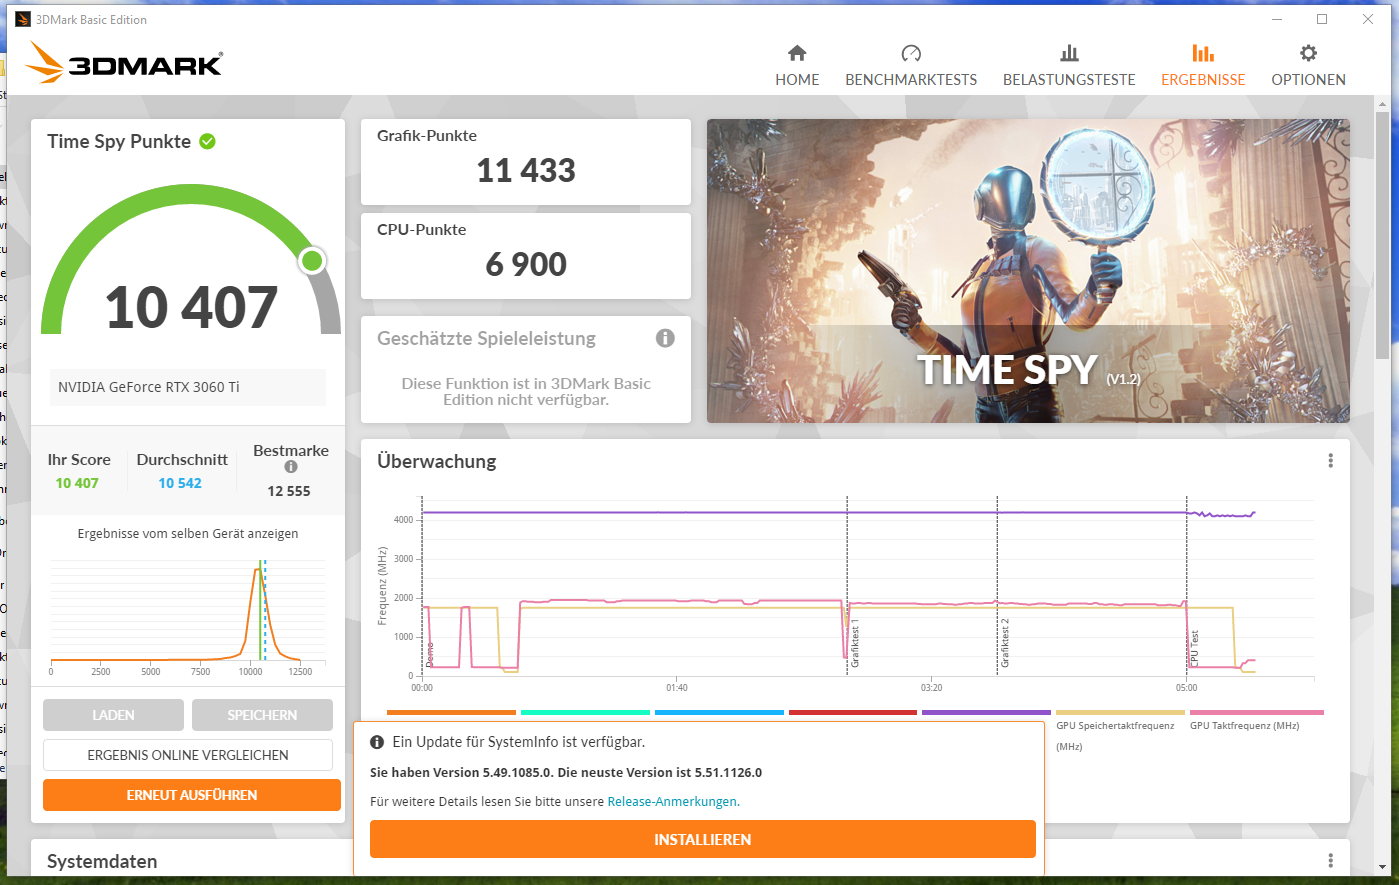
Task: Click turquoise legend color bar
Action: [x=585, y=713]
